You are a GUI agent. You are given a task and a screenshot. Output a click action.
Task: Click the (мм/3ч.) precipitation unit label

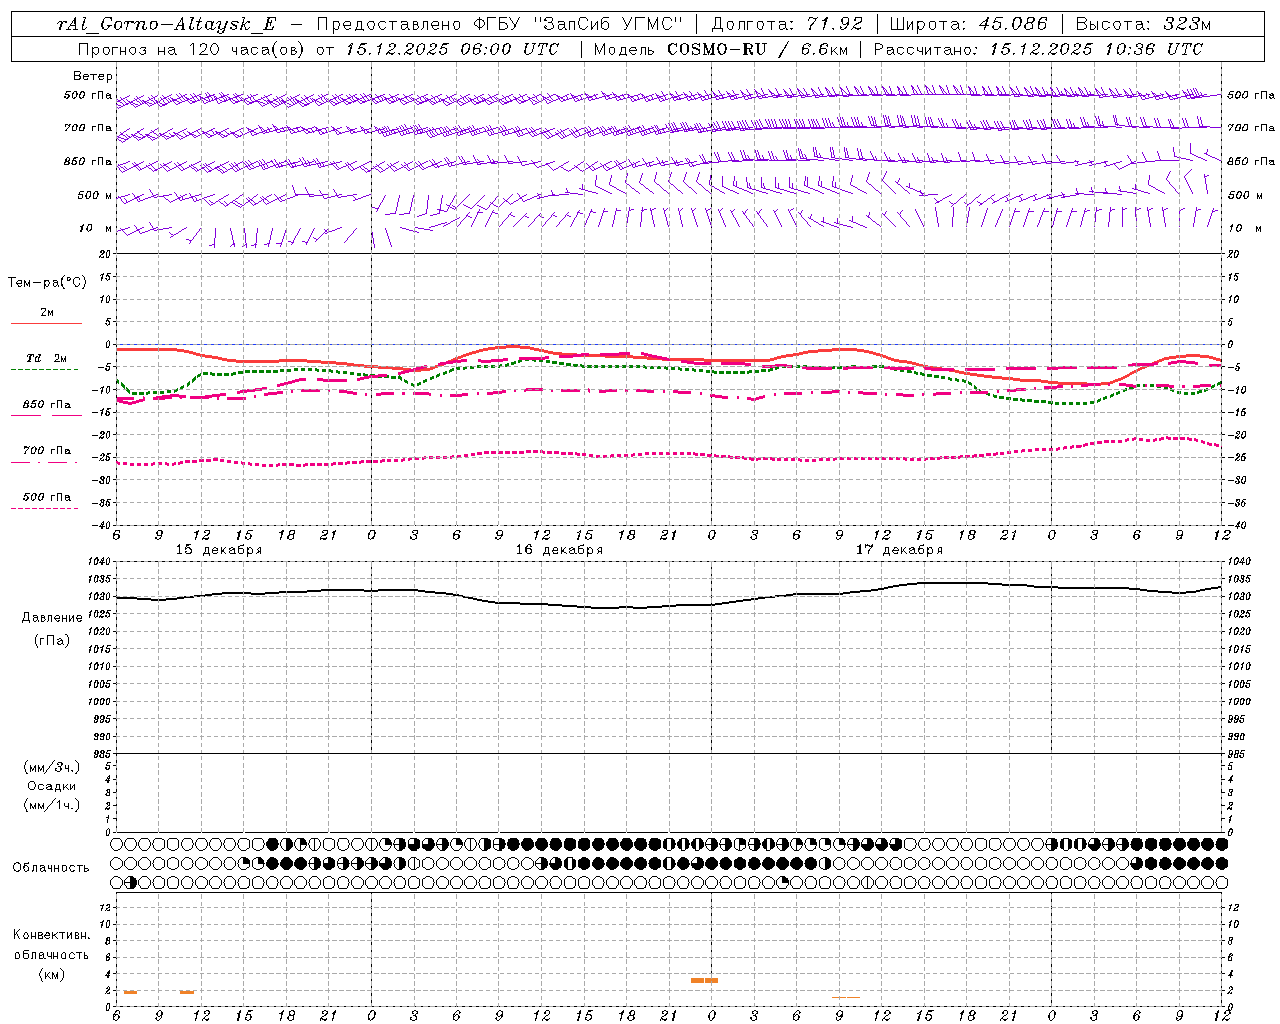52,767
